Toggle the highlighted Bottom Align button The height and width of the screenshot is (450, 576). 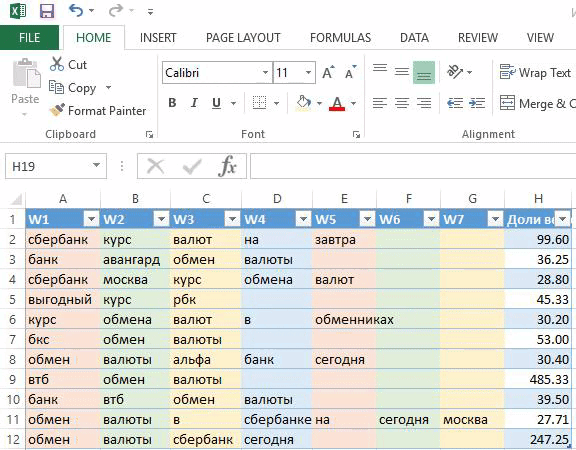pos(424,72)
